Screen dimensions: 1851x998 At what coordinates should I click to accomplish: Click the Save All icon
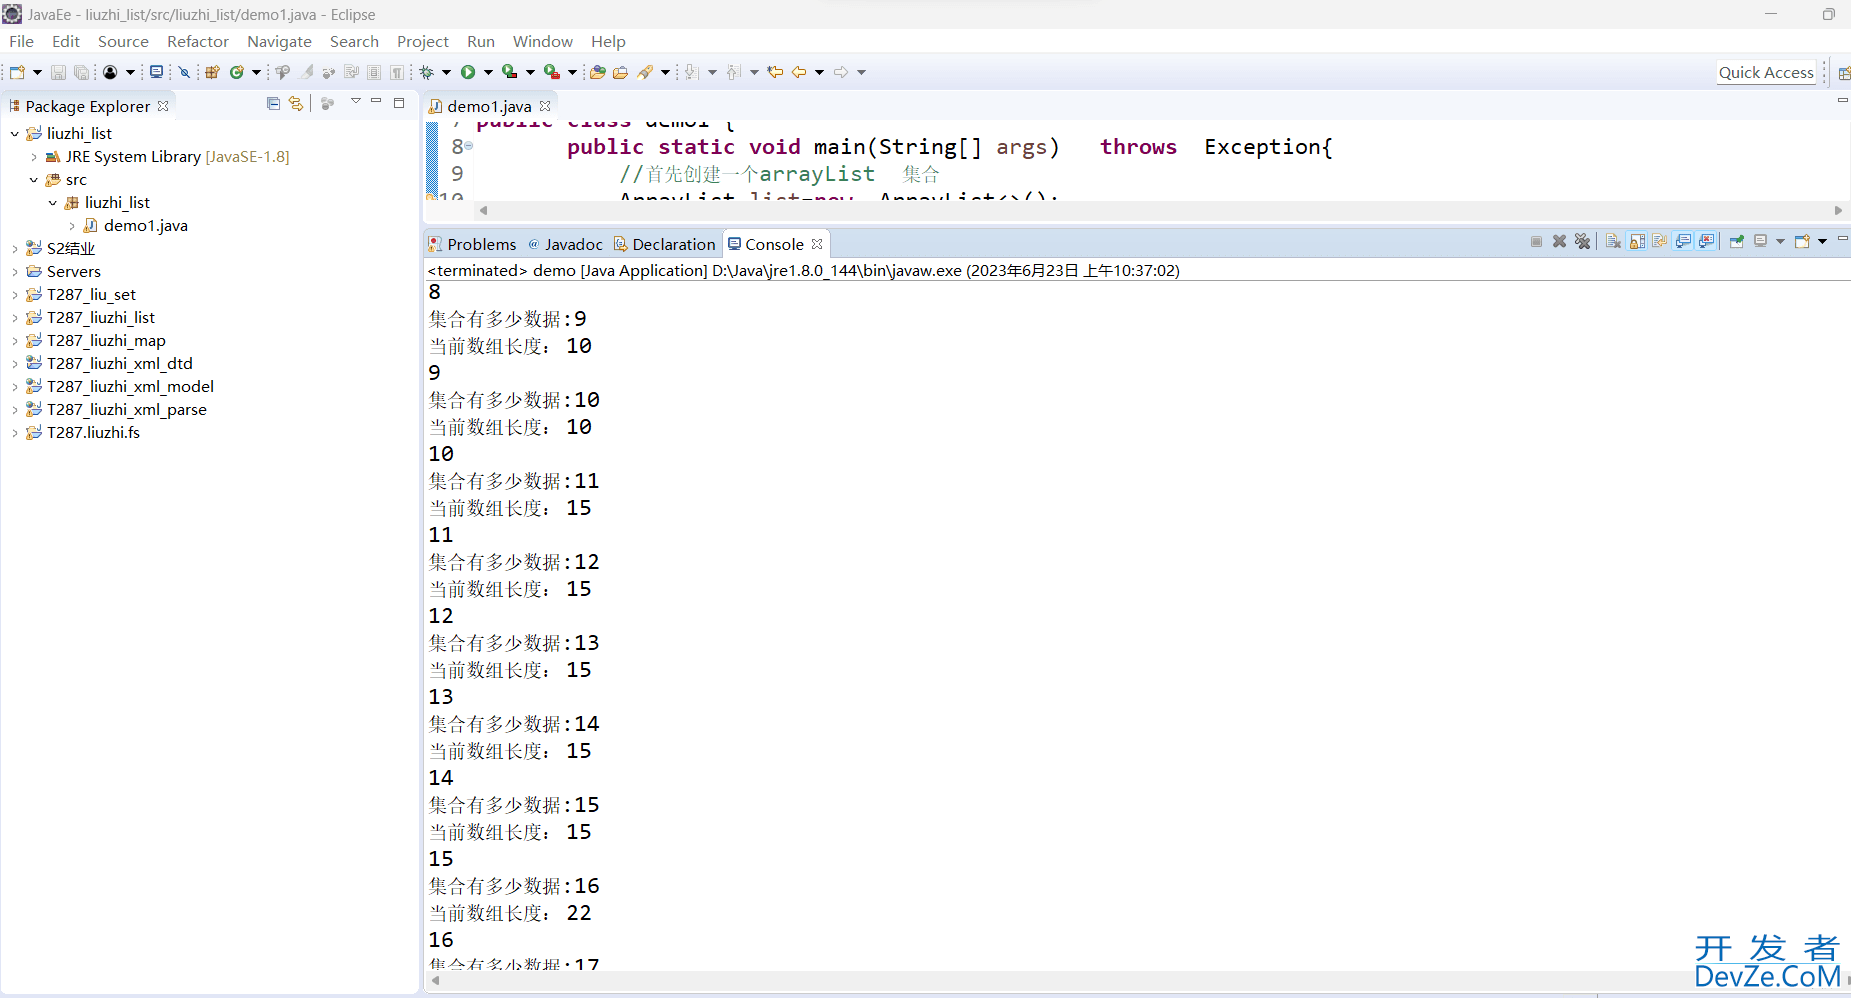(82, 72)
